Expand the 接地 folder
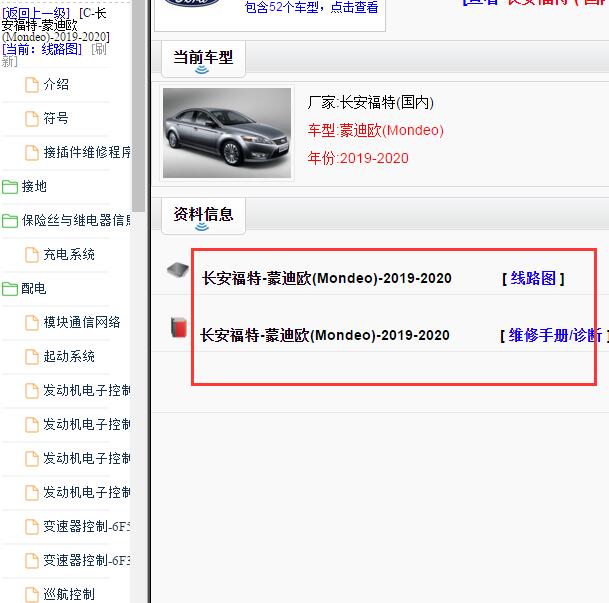609x603 pixels. (x=10, y=187)
